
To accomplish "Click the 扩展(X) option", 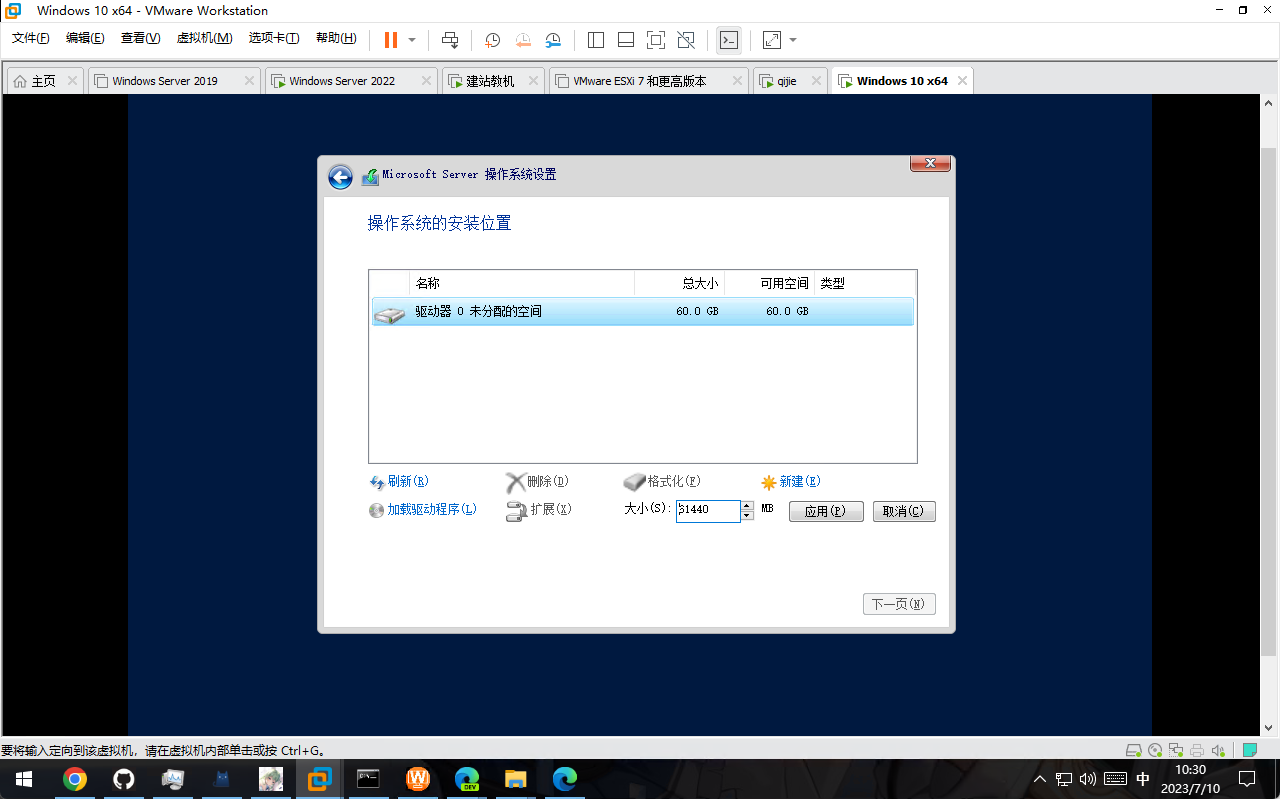I will tap(539, 511).
